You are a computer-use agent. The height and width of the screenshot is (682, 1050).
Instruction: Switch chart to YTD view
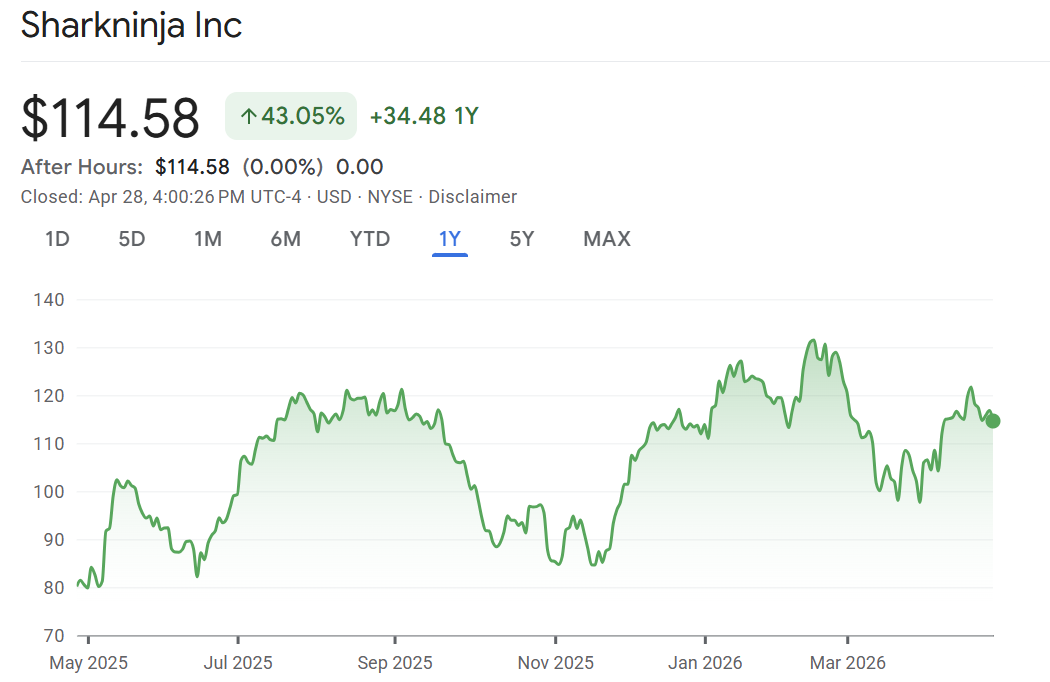pos(370,239)
